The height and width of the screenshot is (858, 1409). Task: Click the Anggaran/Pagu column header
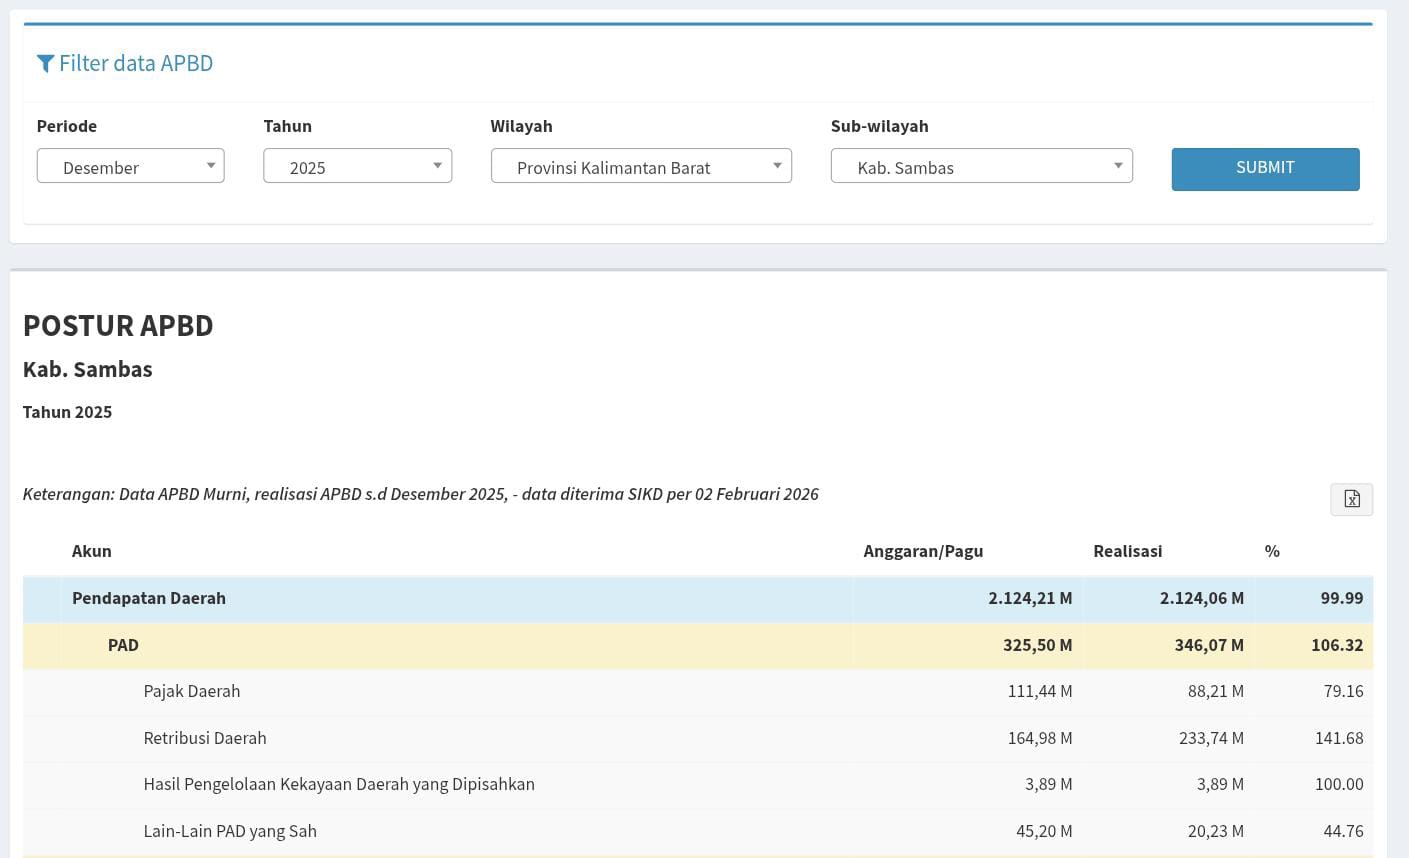coord(923,551)
